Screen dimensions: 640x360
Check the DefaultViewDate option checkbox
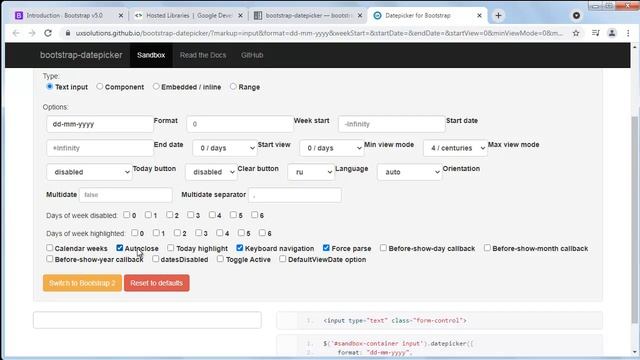pos(282,259)
